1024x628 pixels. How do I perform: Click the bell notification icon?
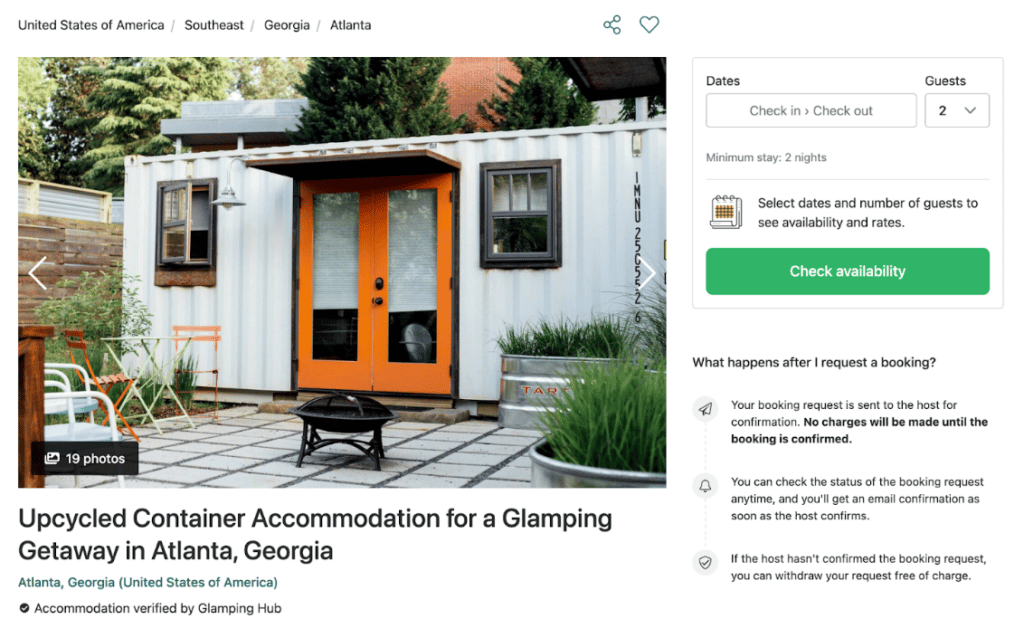[705, 486]
